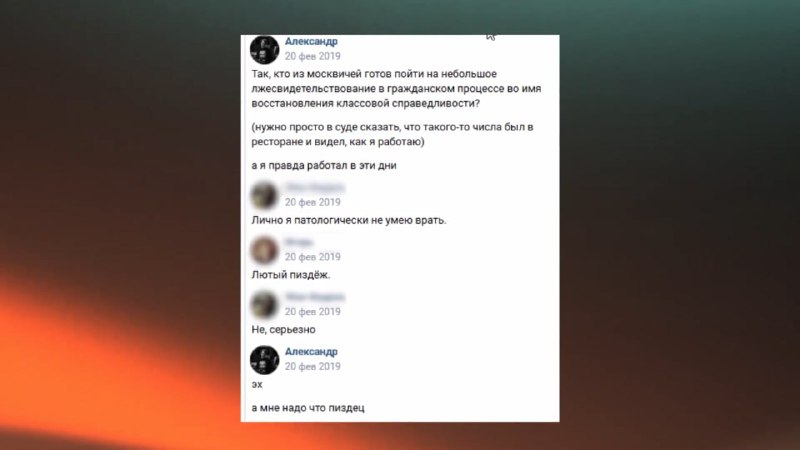Open the blurred avatar above 'Лично я патологически' comment
This screenshot has width=800, height=450.
(x=264, y=195)
